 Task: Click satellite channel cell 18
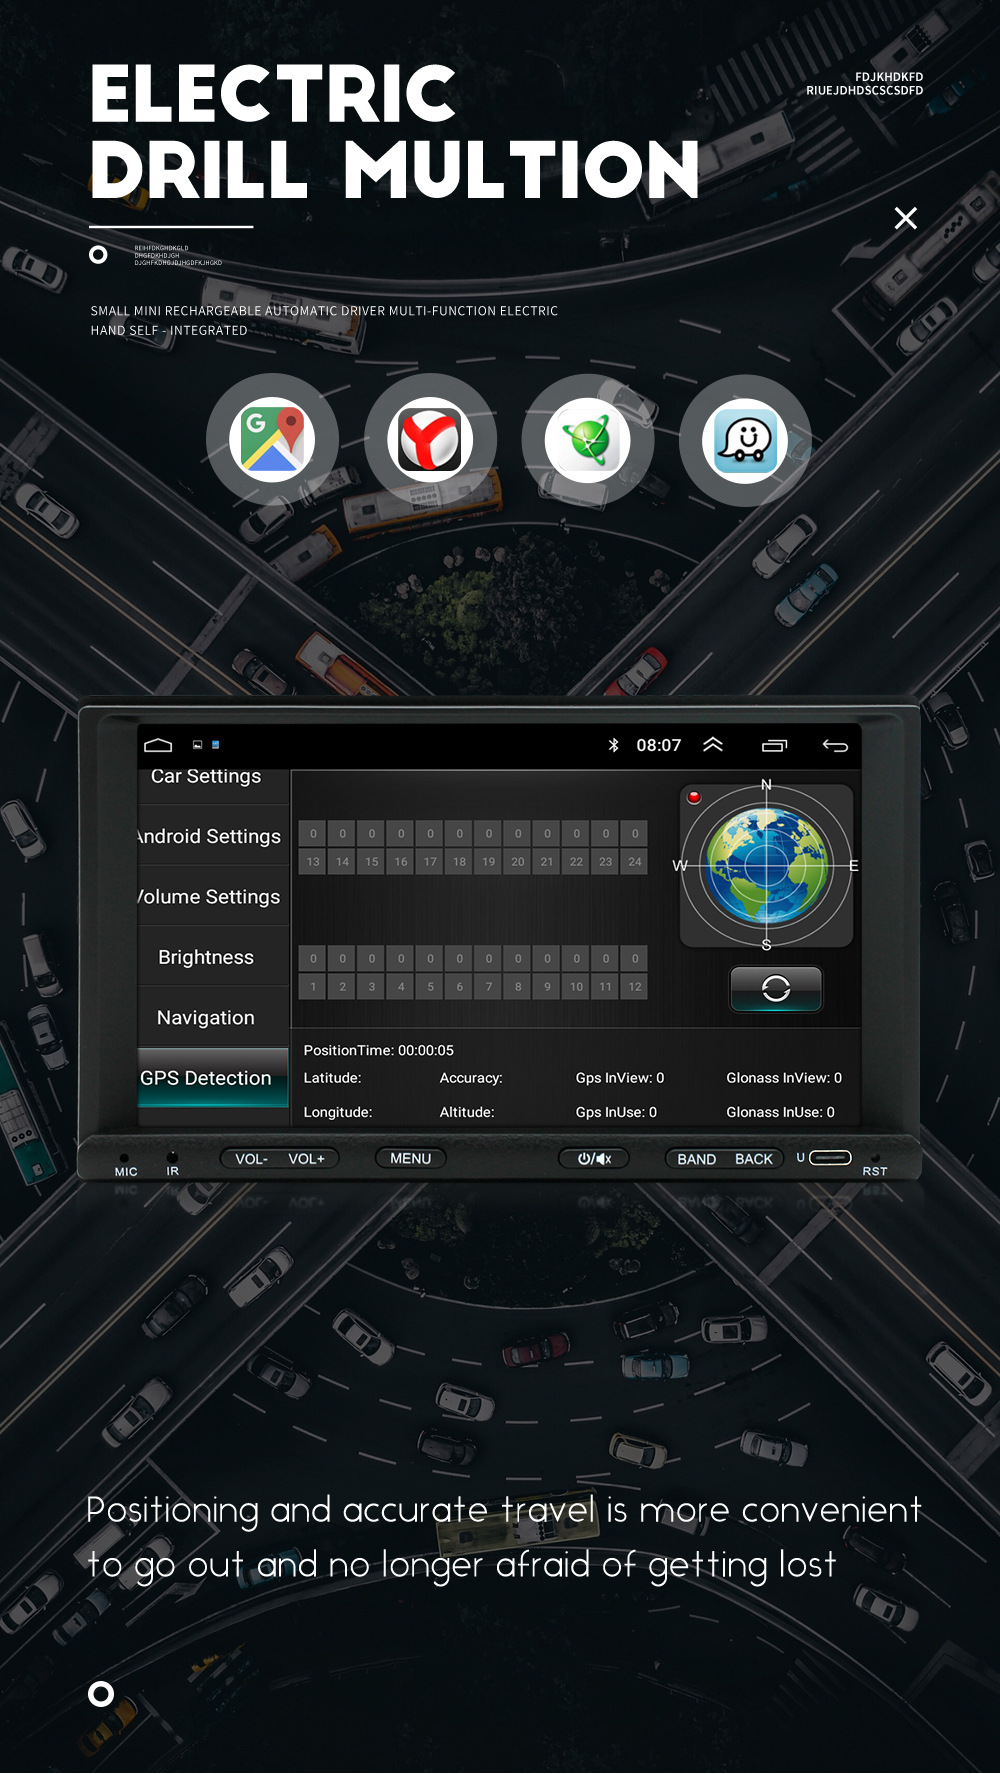tap(459, 862)
